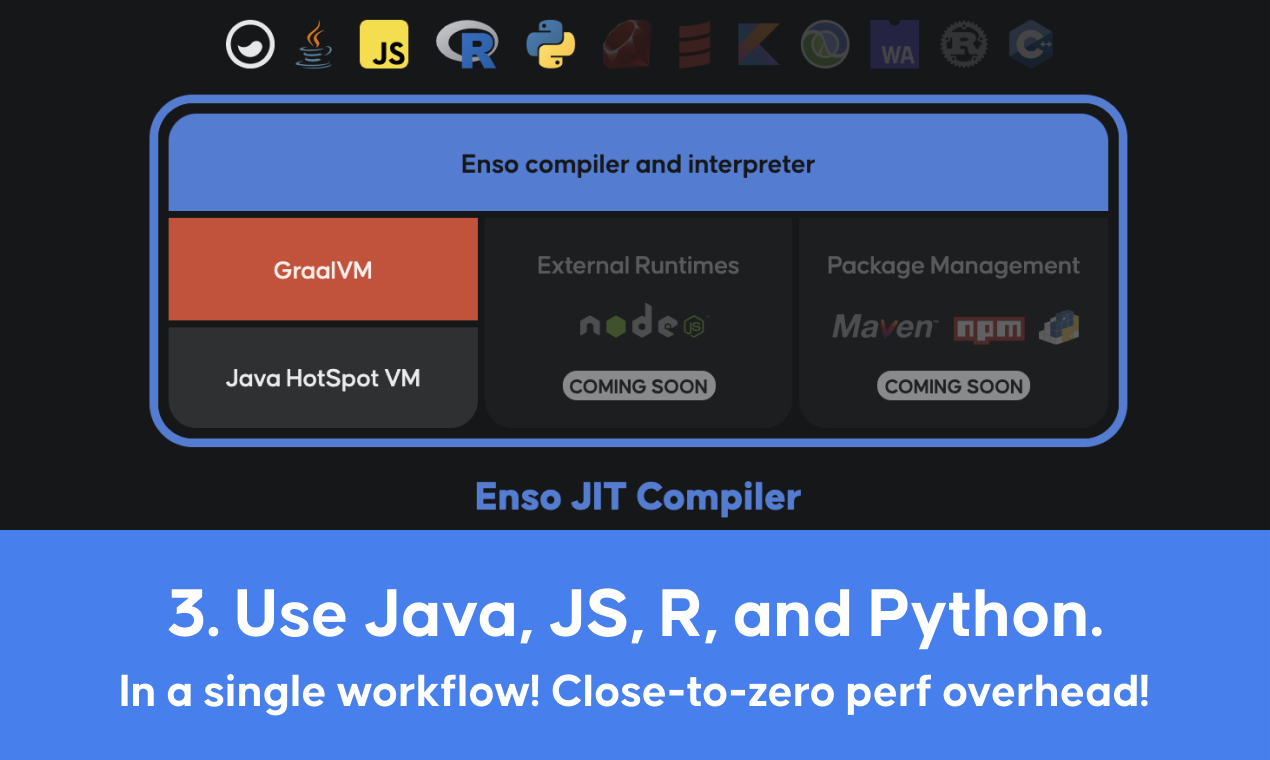Image resolution: width=1270 pixels, height=760 pixels.
Task: Click the External Runtimes heading
Action: pos(638,265)
